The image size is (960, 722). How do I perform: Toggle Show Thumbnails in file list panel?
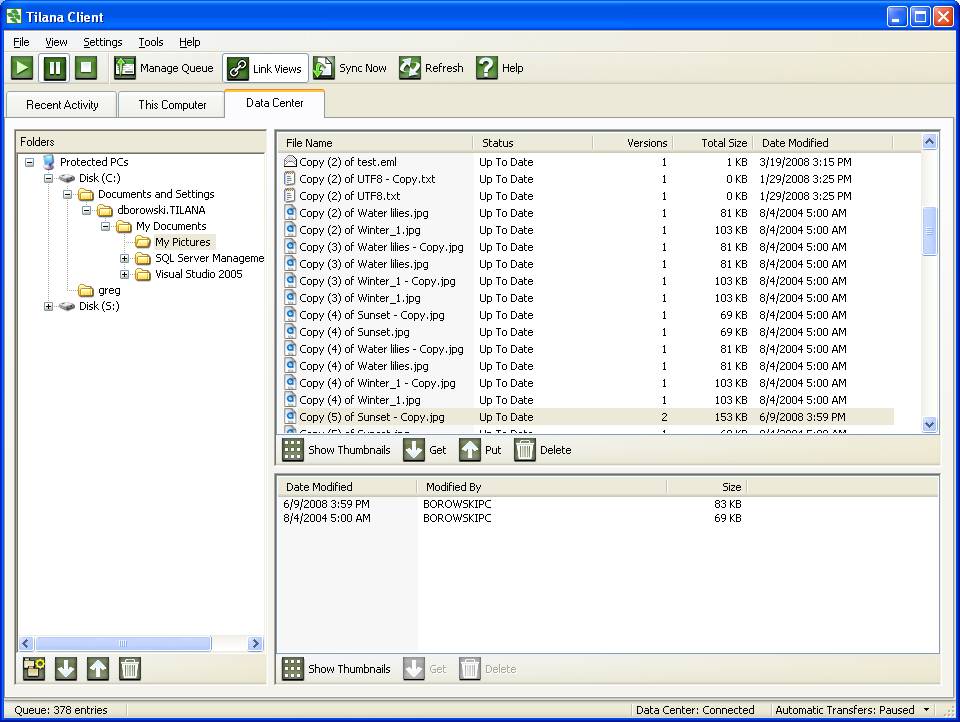(x=292, y=450)
